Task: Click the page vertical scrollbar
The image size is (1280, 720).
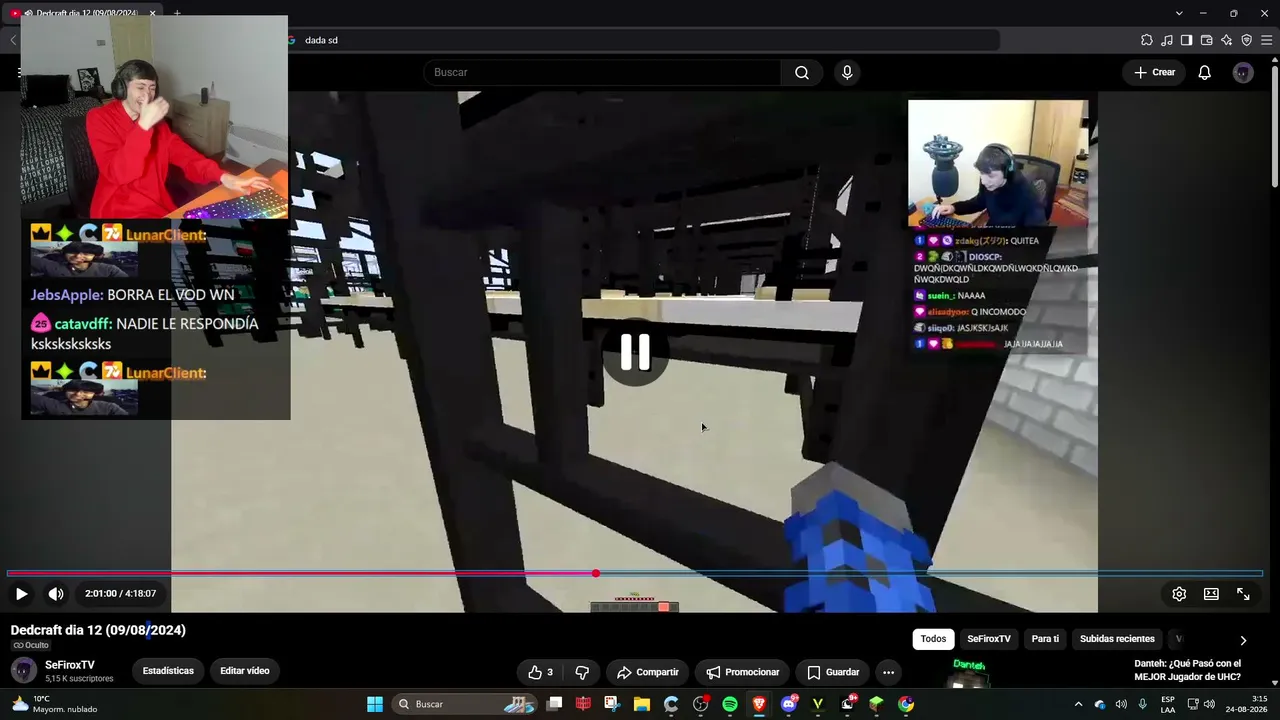Action: point(1275,125)
